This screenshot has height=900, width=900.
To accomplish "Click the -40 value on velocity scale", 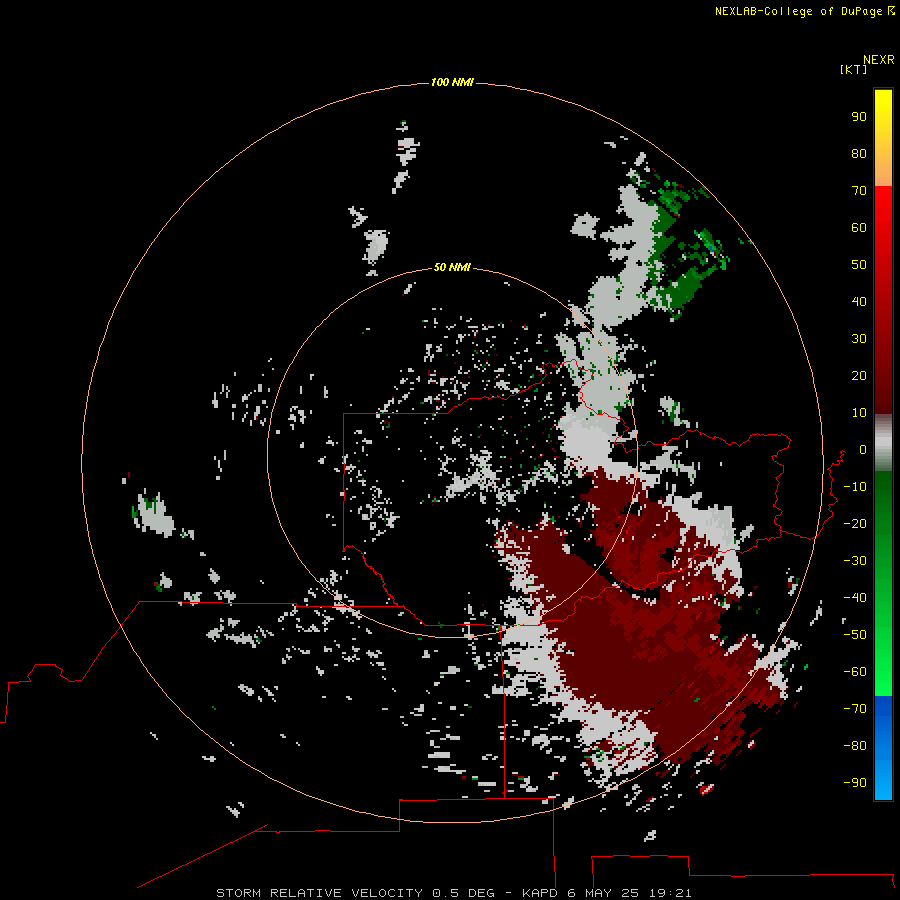I will coord(855,598).
